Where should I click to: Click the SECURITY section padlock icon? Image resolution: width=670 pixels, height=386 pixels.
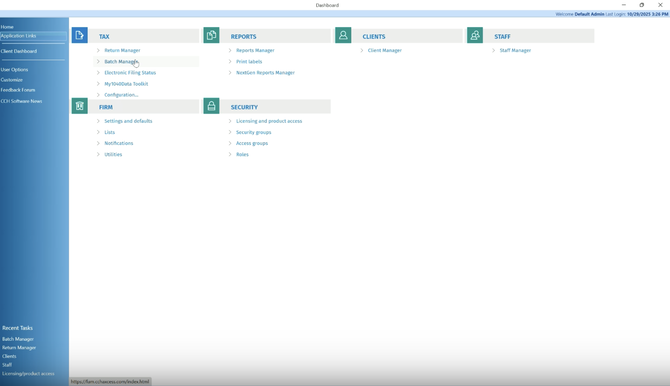(212, 106)
